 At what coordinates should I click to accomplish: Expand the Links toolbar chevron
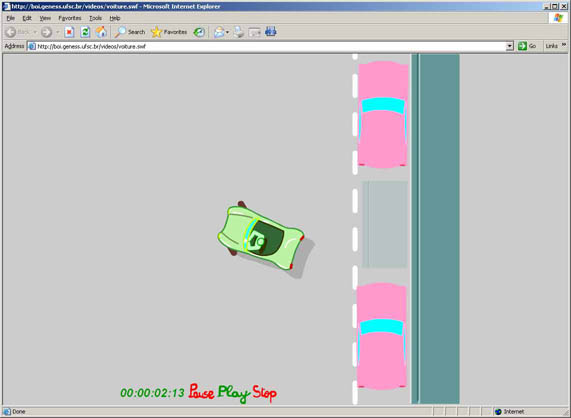click(x=564, y=45)
